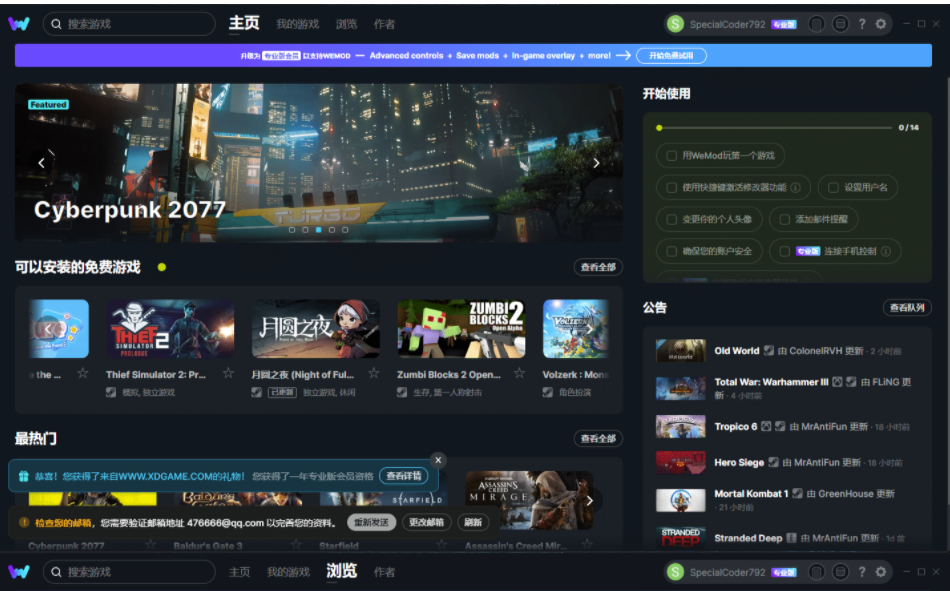Click the green S avatar in top header

[675, 24]
